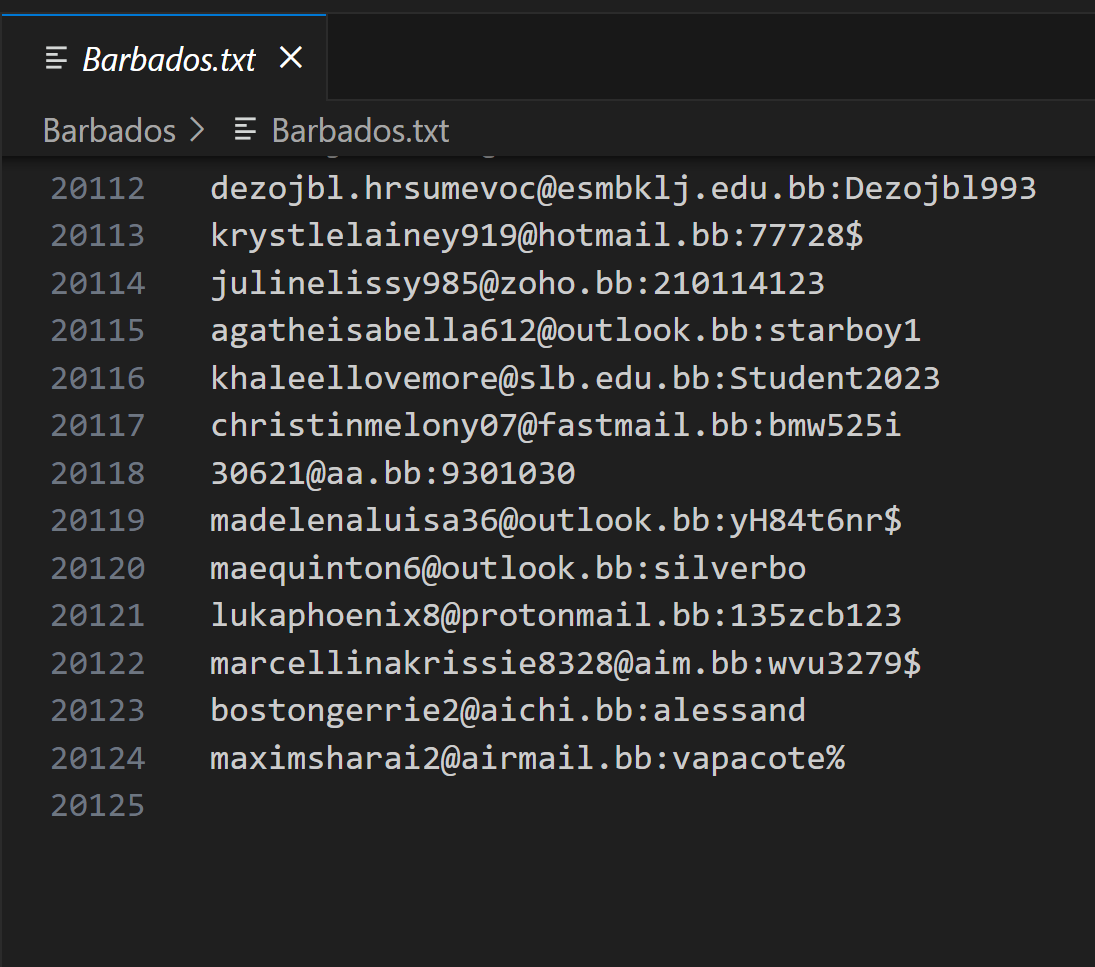Select the Barbados.txt tab title
Viewport: 1095px width, 967px height.
(x=169, y=60)
